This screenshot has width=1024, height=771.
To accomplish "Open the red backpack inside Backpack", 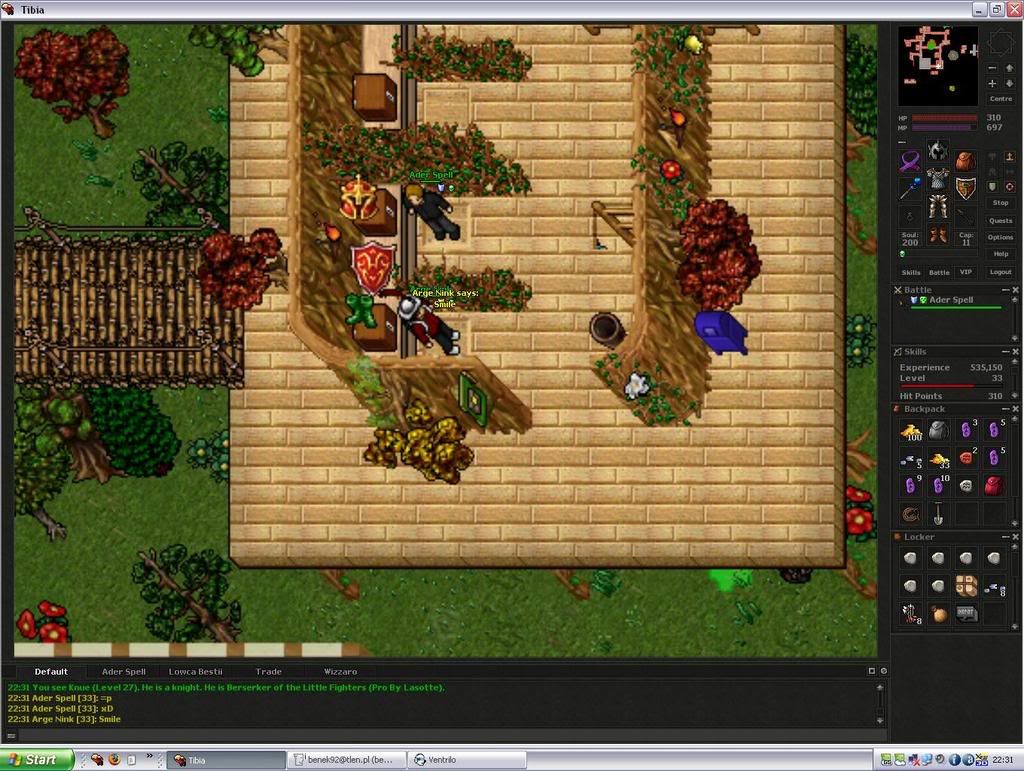I will [x=993, y=486].
